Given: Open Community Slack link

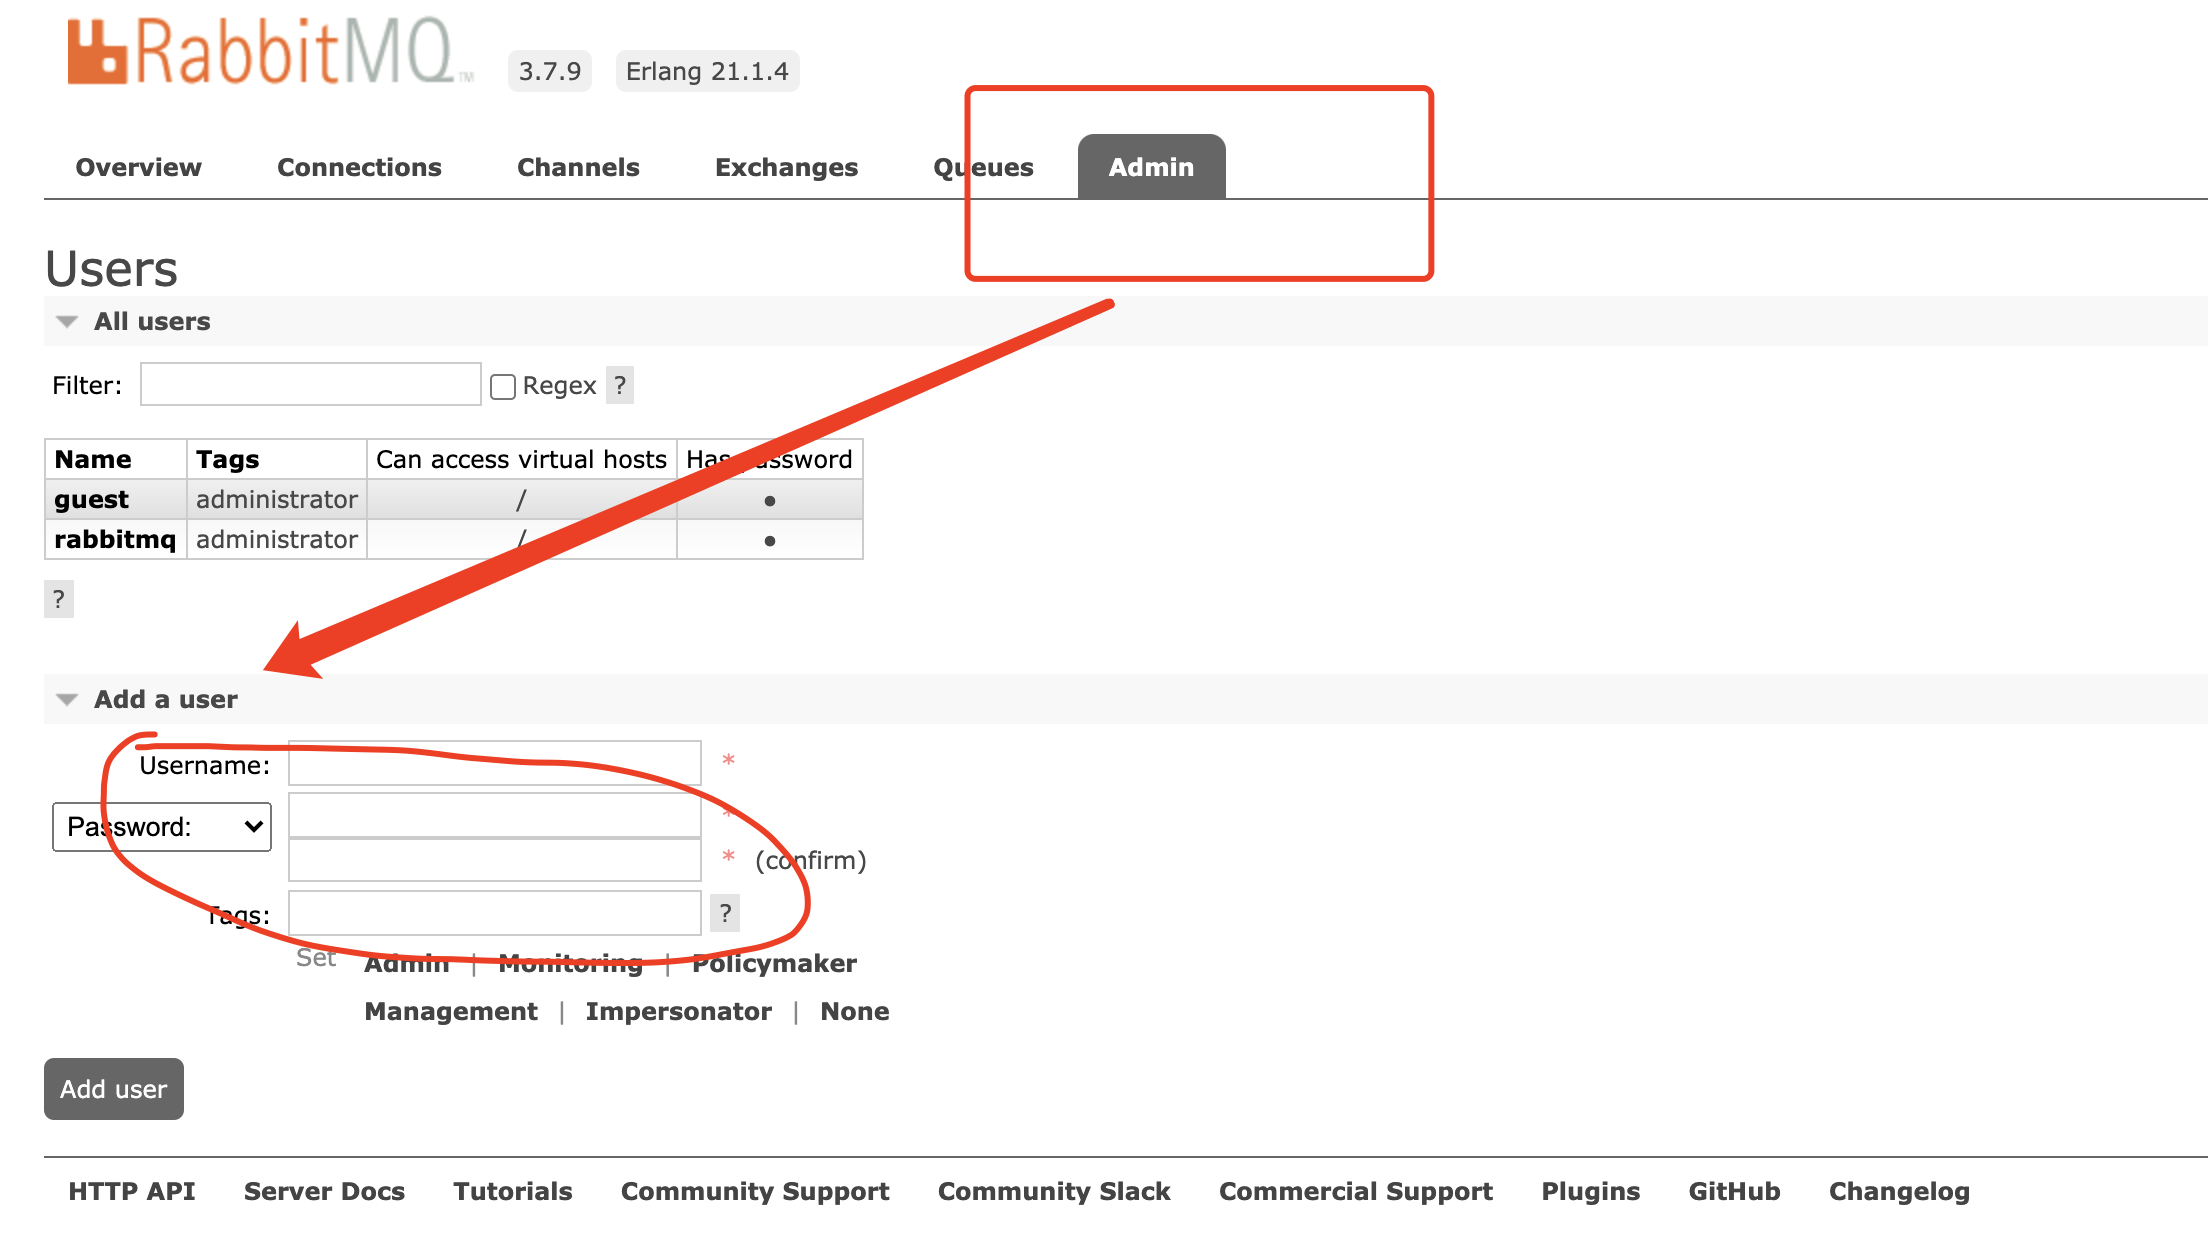Looking at the screenshot, I should [1054, 1191].
